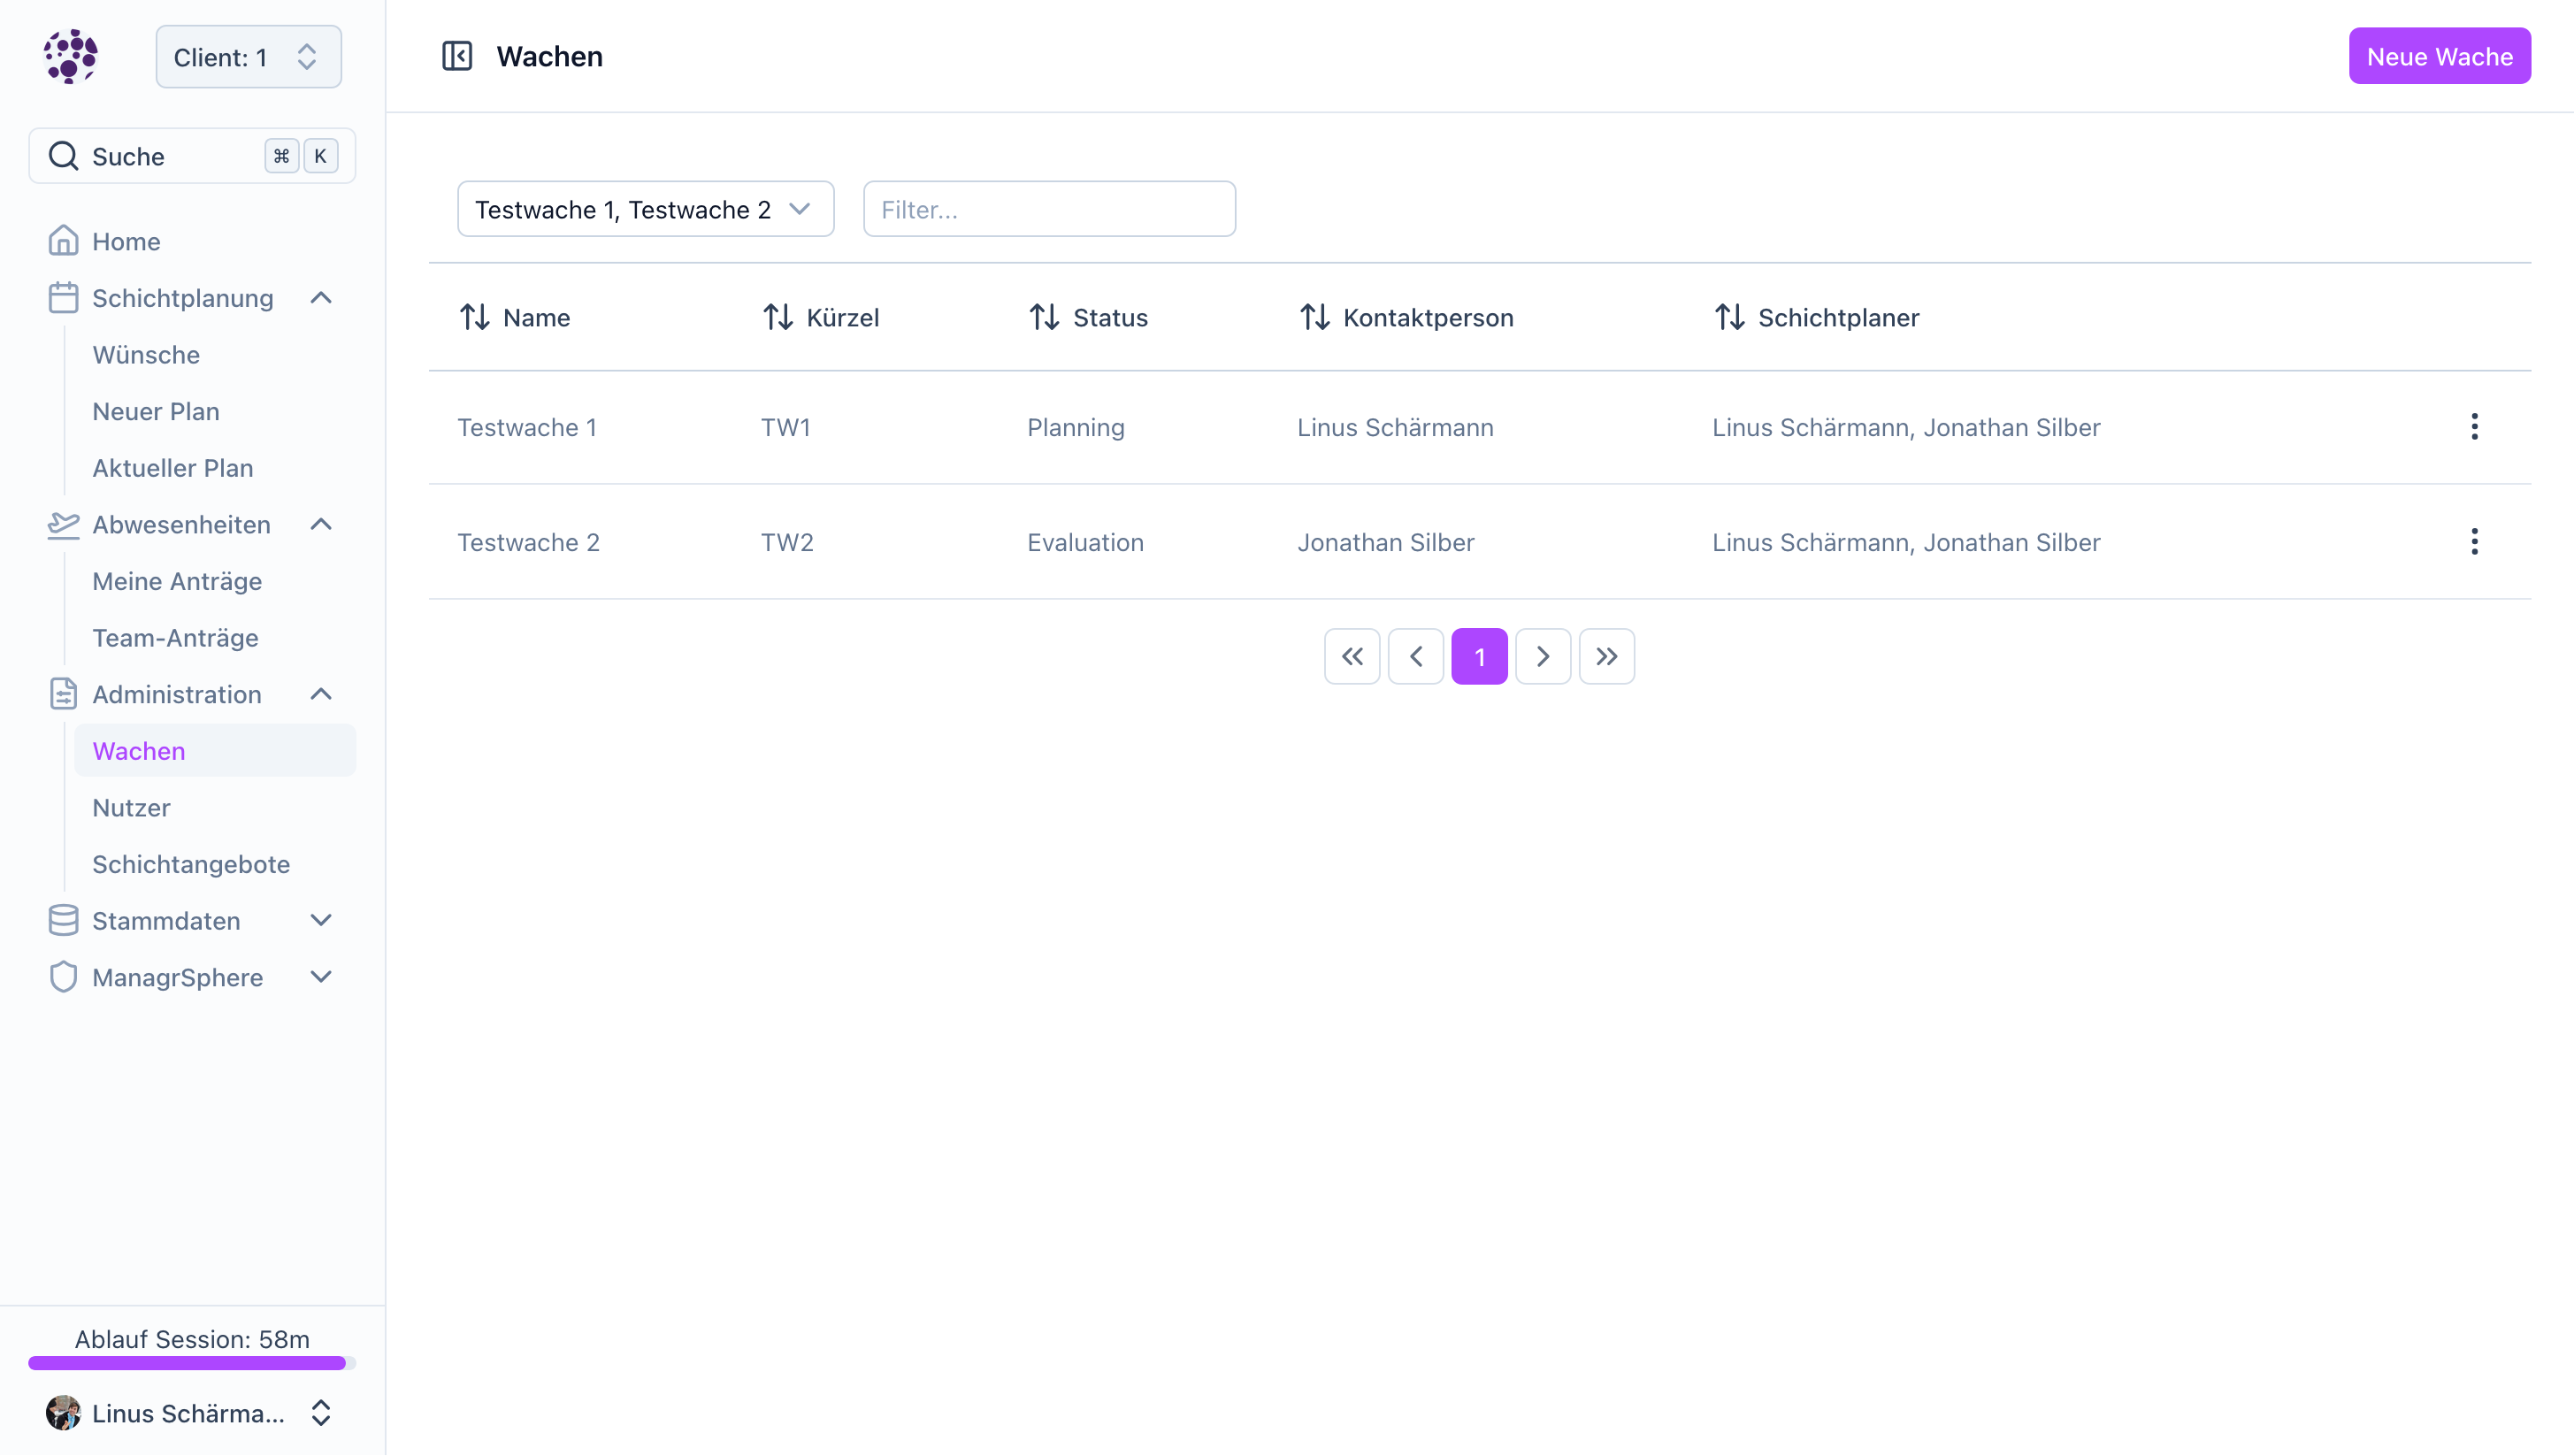Sort the table by Kürzel

(x=778, y=317)
